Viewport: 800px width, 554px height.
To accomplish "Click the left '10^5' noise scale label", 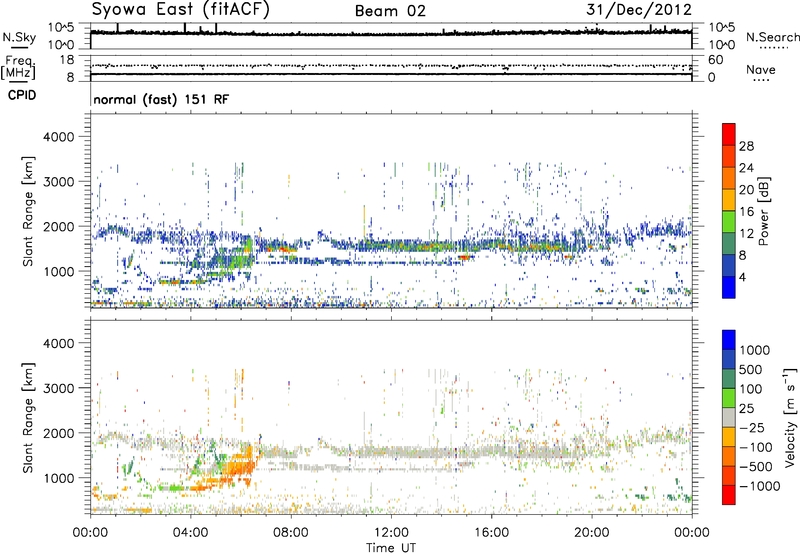I will pyautogui.click(x=61, y=28).
